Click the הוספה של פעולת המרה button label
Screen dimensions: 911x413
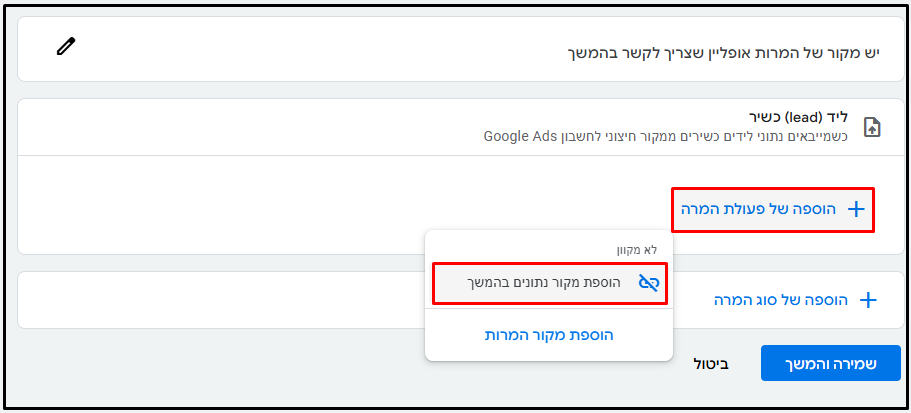pyautogui.click(x=755, y=210)
